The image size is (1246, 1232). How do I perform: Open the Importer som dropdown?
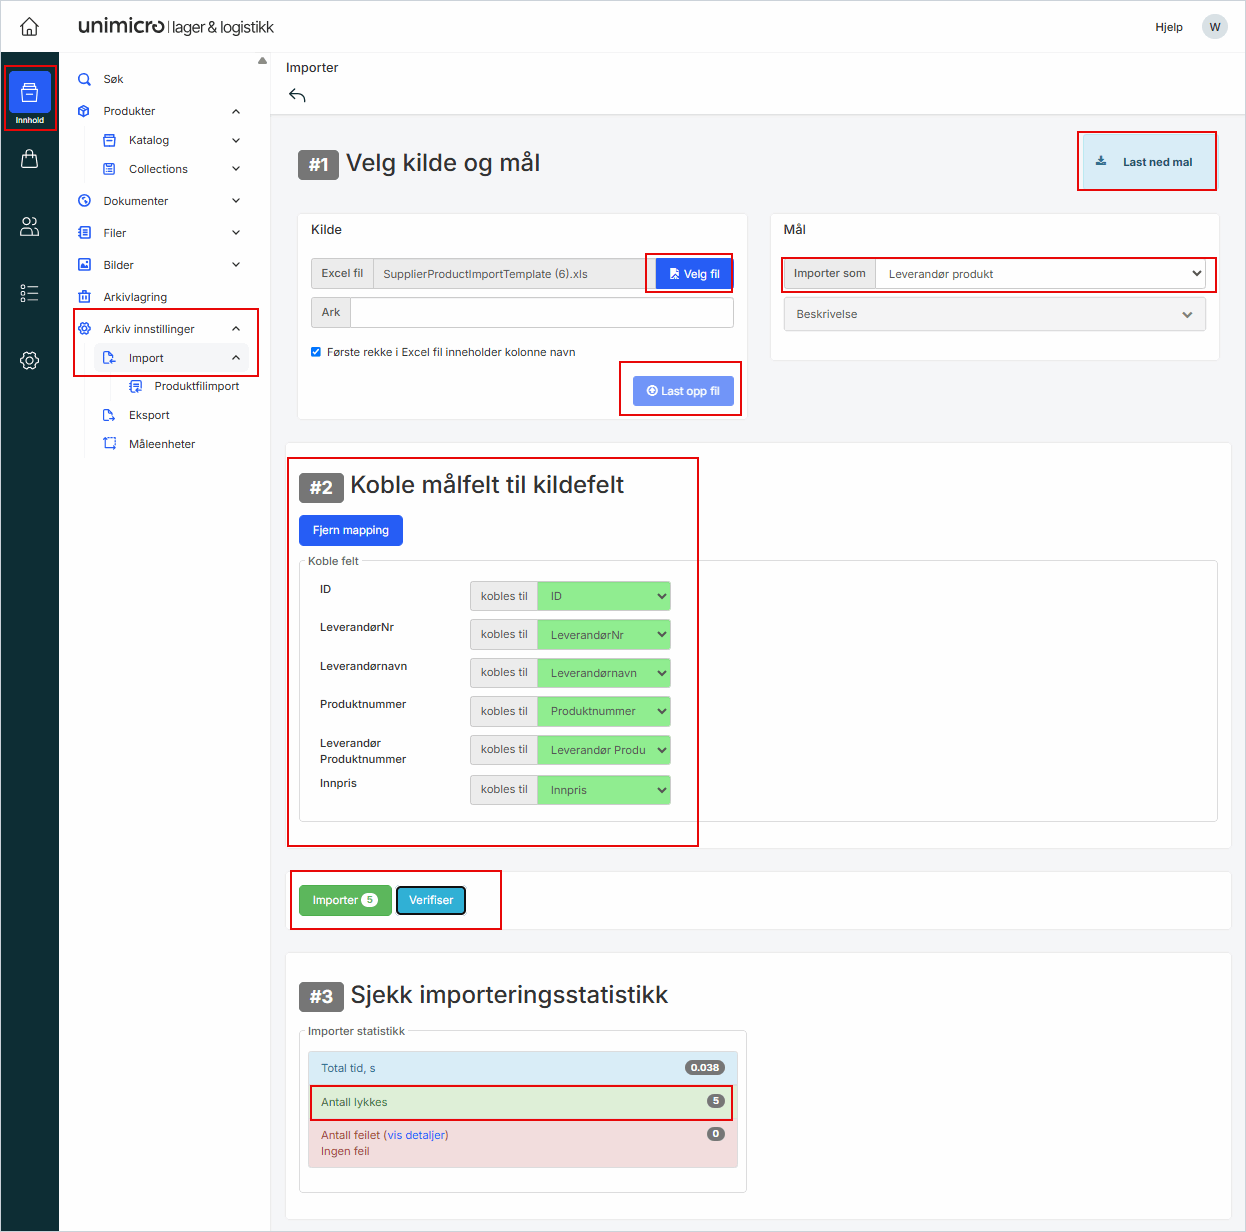1039,274
